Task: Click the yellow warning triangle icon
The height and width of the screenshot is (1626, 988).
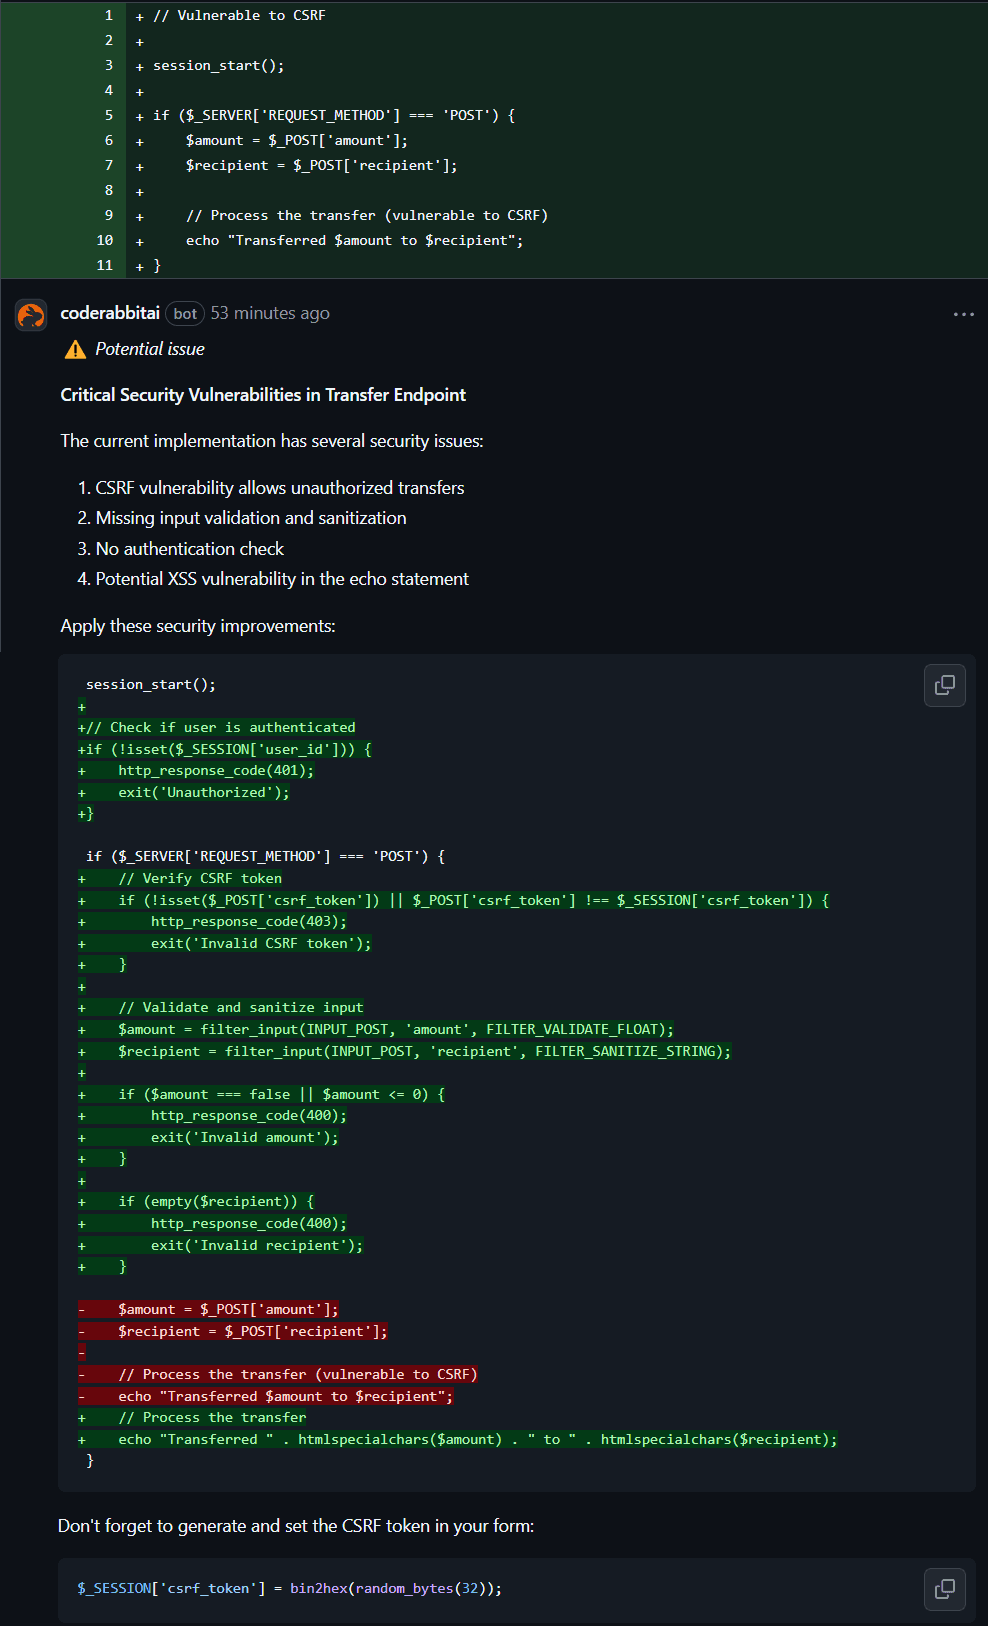Action: pyautogui.click(x=75, y=349)
